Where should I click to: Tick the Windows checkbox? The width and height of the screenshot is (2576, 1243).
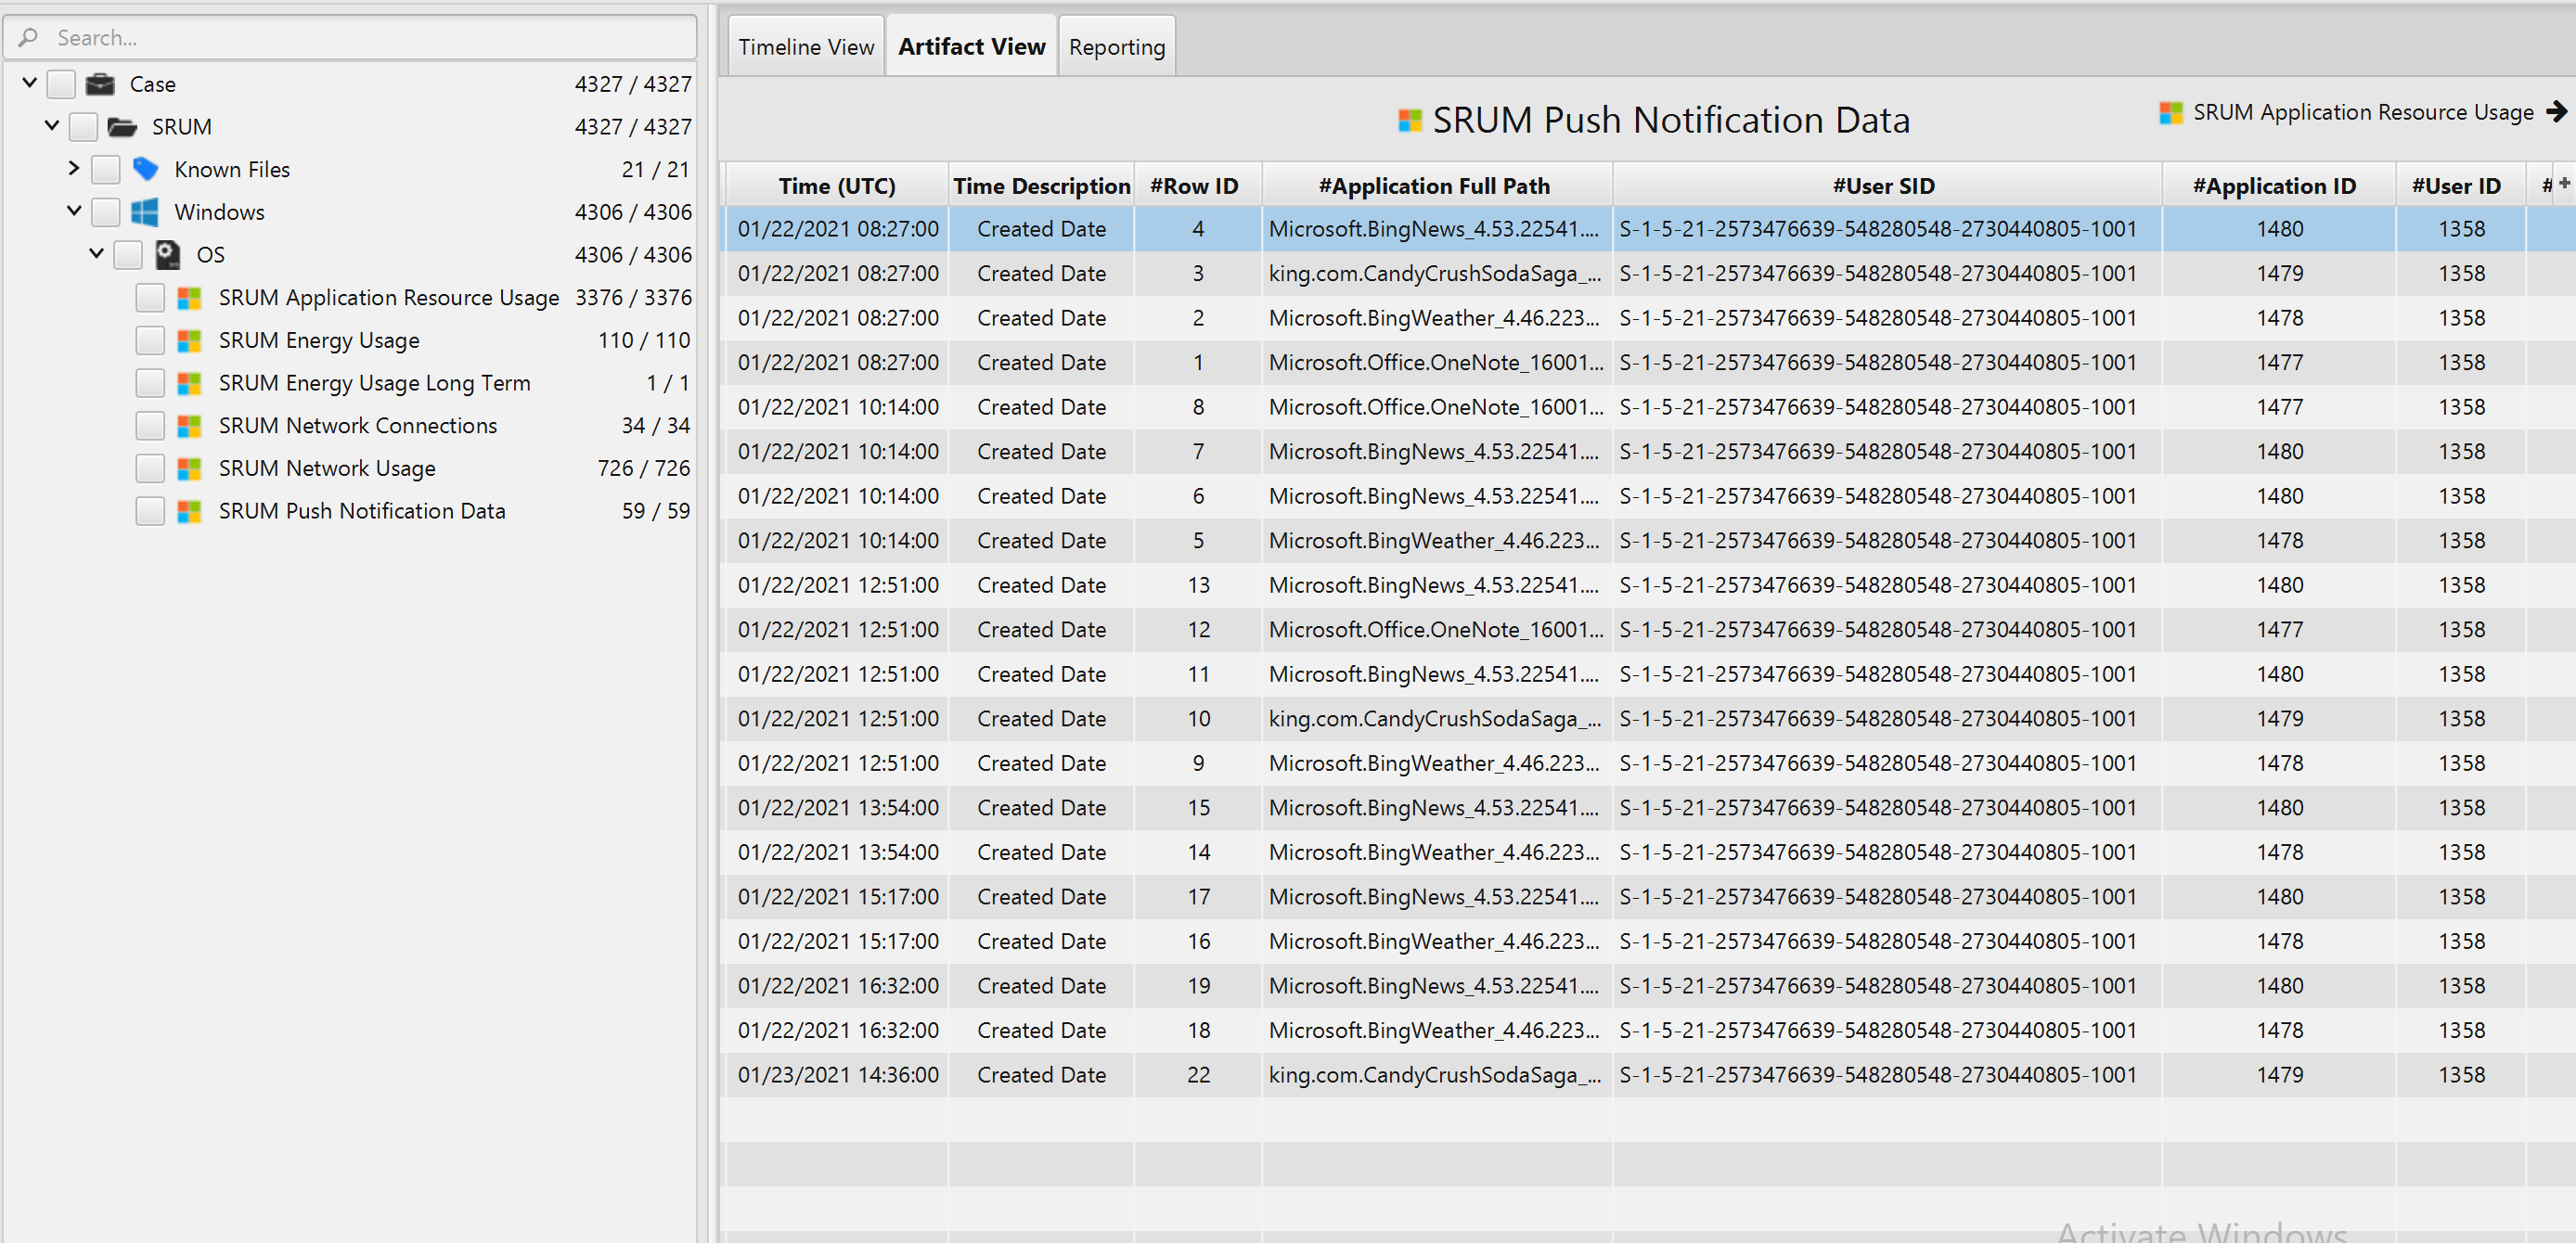(x=106, y=212)
